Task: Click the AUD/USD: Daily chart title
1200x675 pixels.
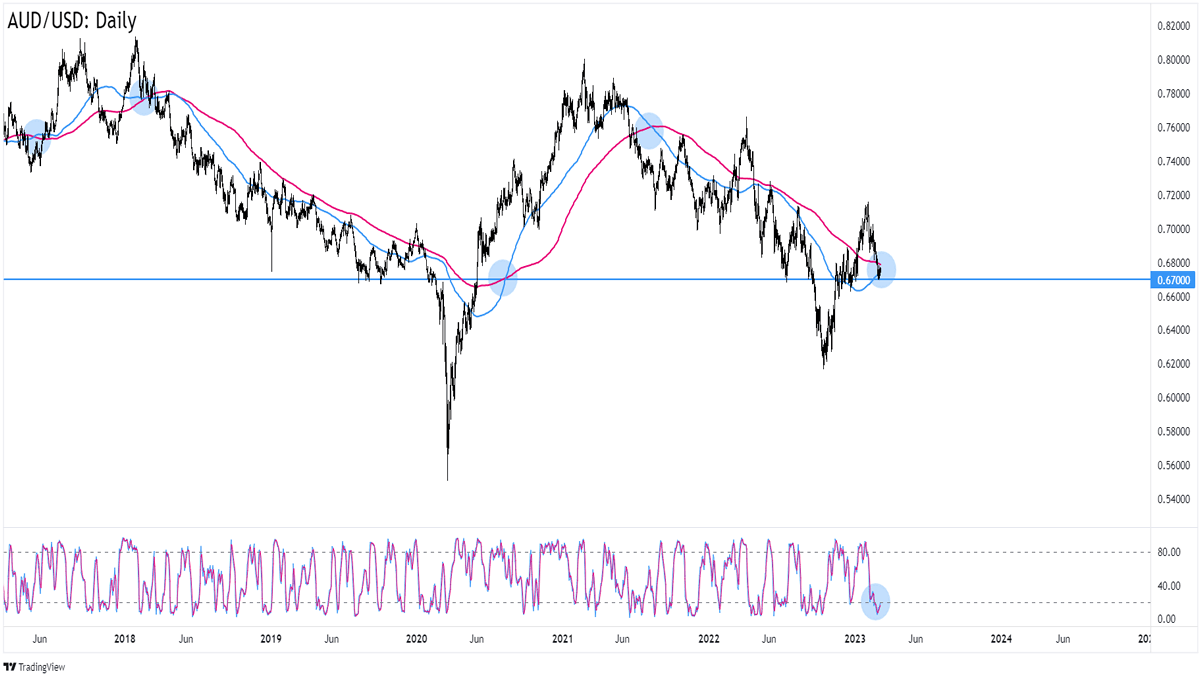Action: (x=72, y=20)
